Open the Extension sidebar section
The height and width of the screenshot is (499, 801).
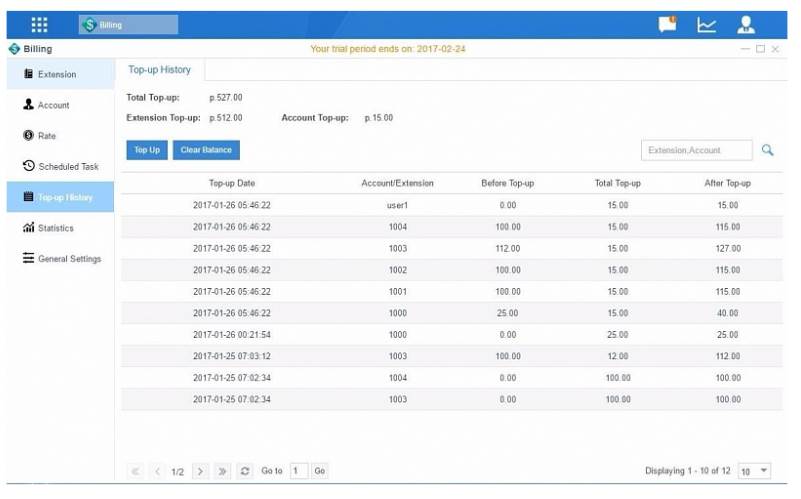point(57,74)
